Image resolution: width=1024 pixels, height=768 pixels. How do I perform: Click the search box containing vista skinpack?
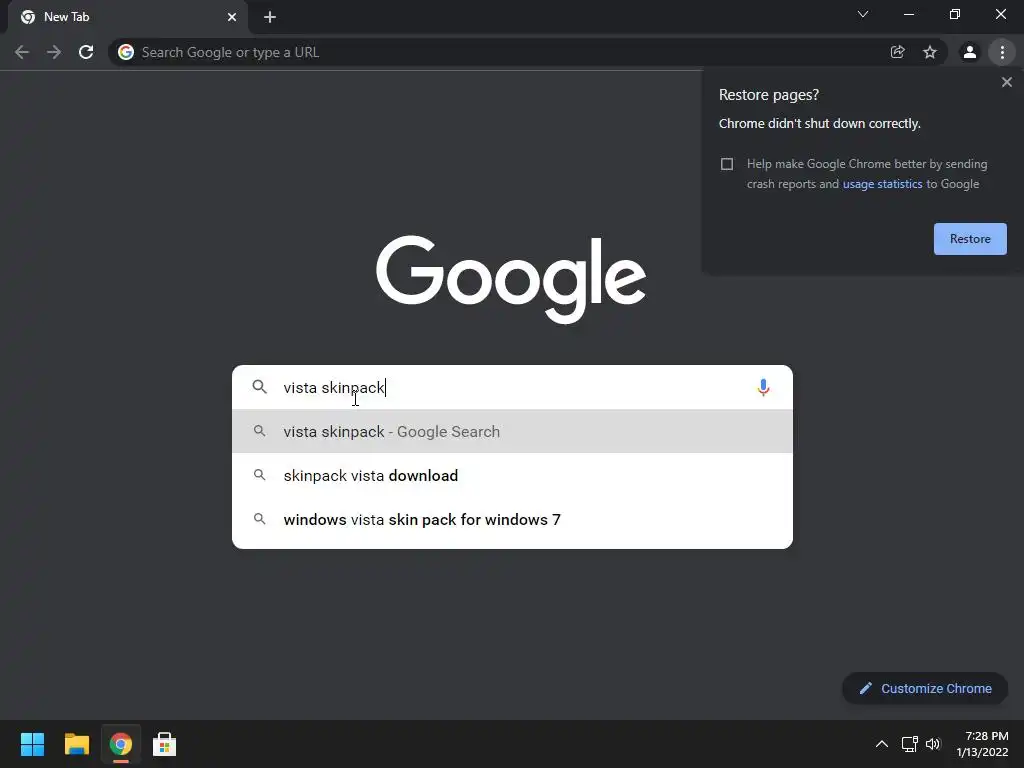[512, 387]
